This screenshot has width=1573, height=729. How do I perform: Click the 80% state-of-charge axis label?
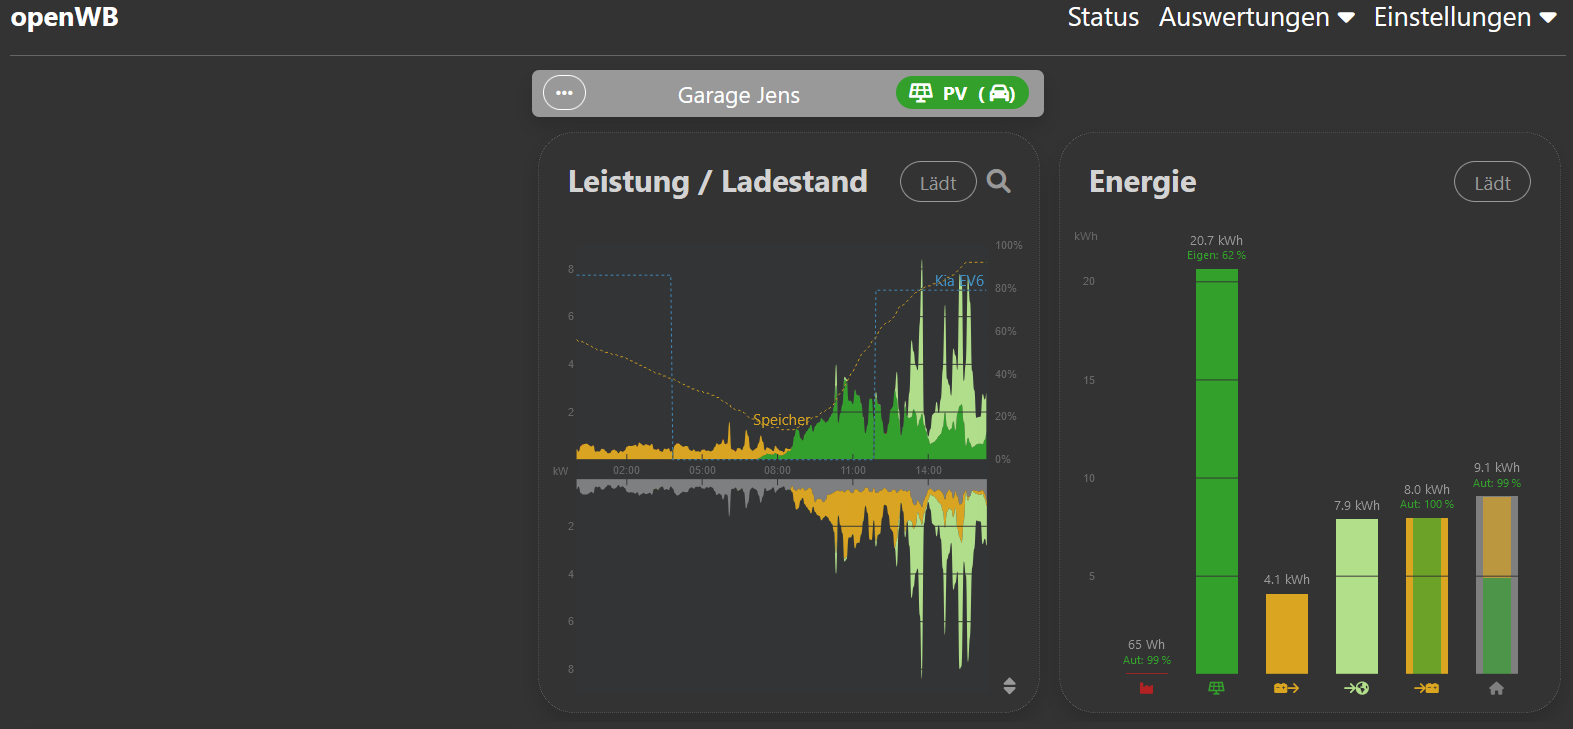(1006, 288)
